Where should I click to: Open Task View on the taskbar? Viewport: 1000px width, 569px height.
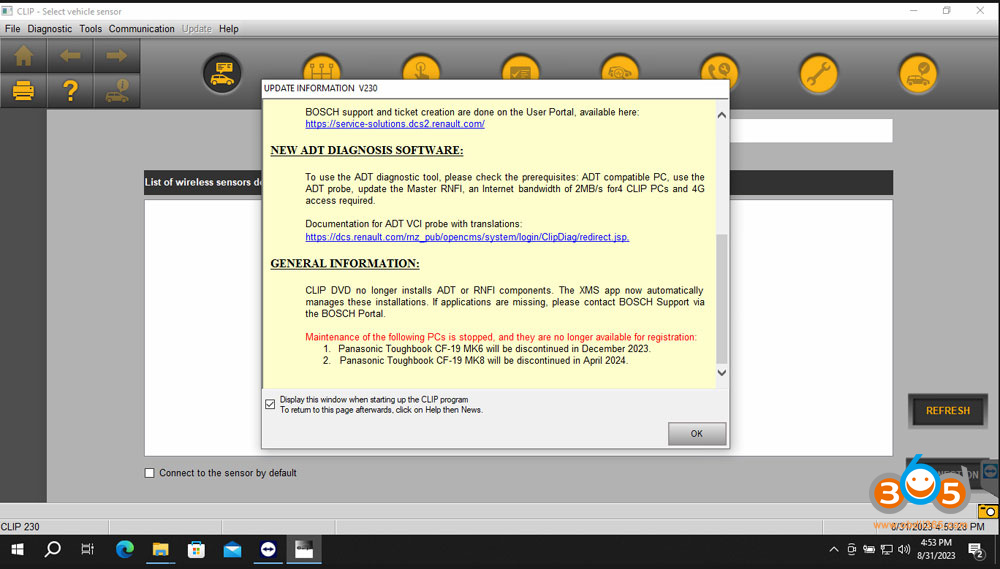click(x=87, y=549)
